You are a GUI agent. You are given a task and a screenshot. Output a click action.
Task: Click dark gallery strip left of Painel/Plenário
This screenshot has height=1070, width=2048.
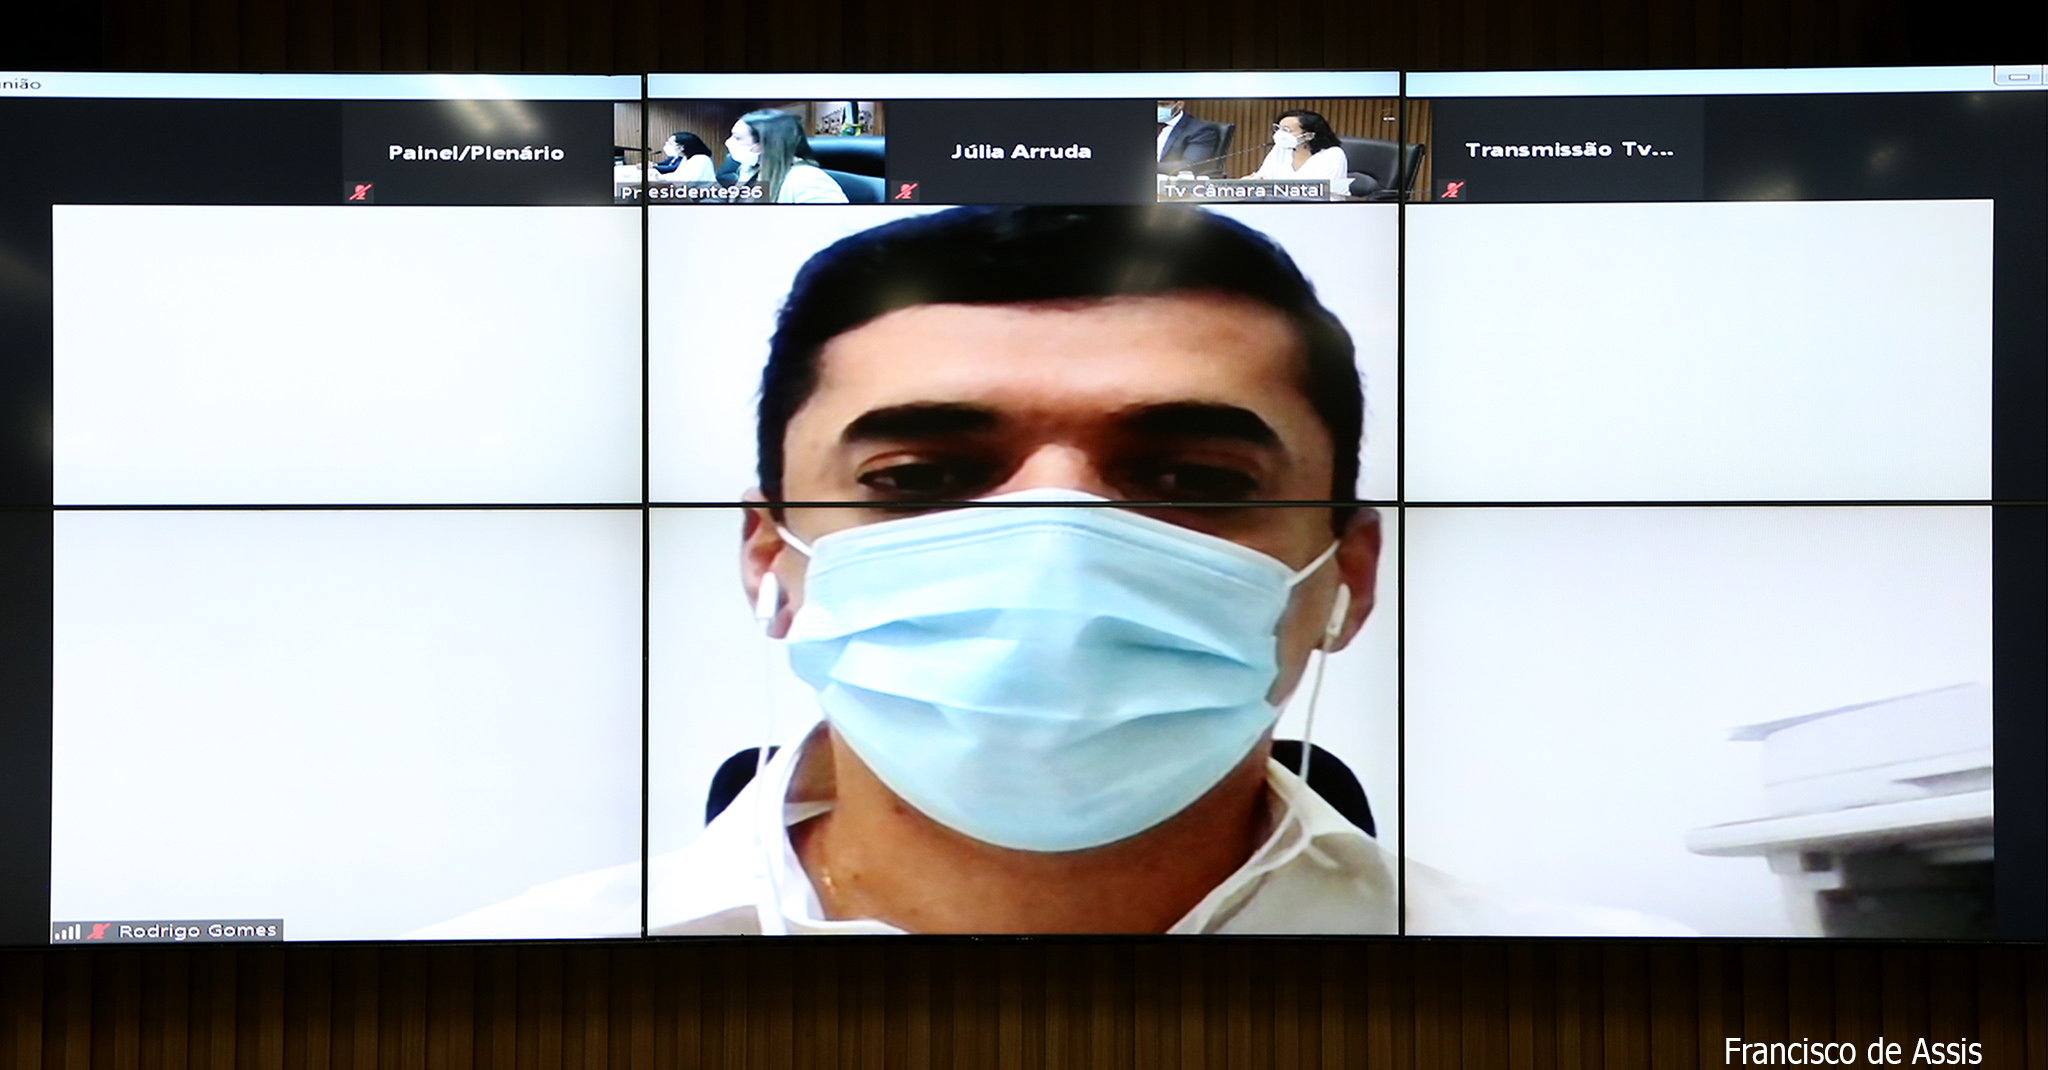click(x=170, y=150)
